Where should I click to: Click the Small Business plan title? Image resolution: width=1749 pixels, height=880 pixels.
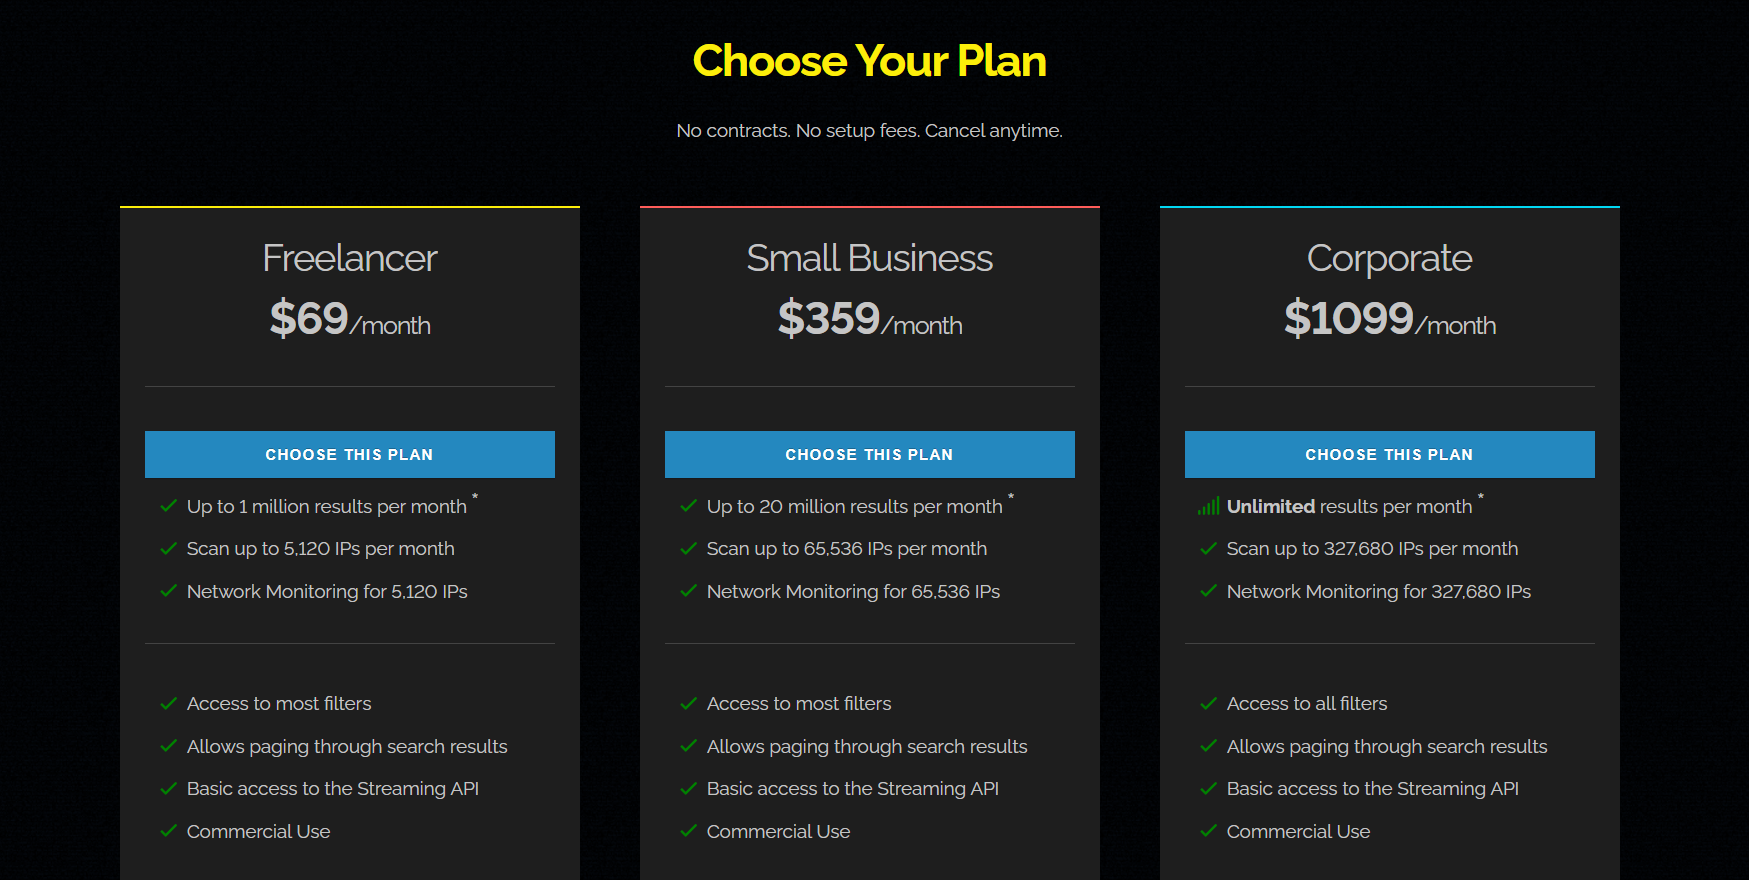point(869,258)
